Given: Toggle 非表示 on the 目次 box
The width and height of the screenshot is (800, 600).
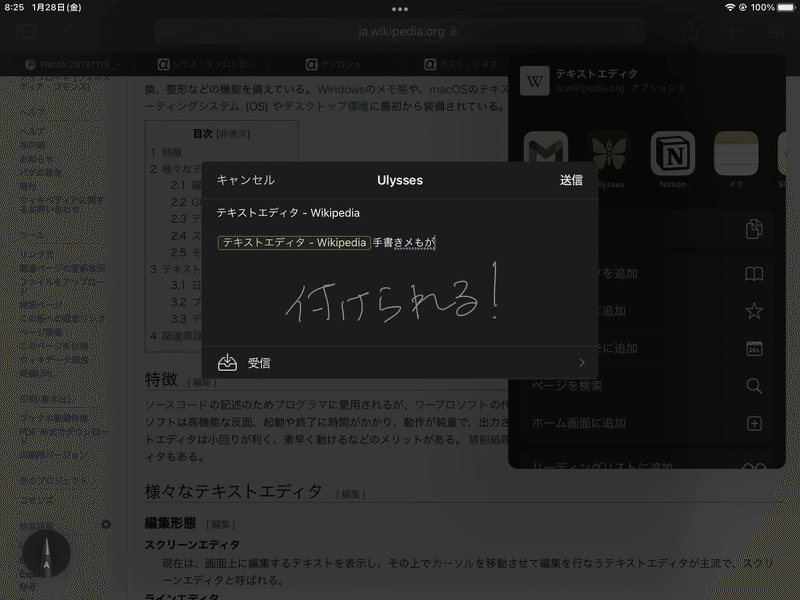Looking at the screenshot, I should [233, 134].
